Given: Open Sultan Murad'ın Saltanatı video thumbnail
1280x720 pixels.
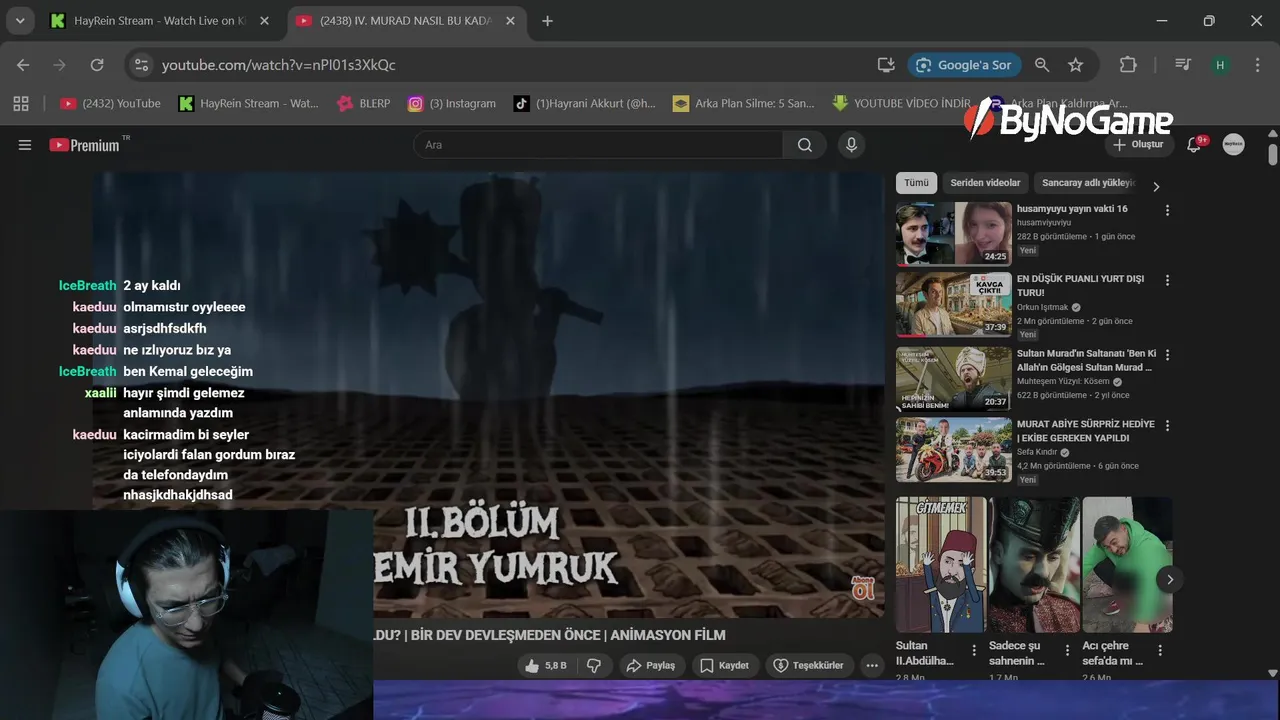Looking at the screenshot, I should 954,378.
